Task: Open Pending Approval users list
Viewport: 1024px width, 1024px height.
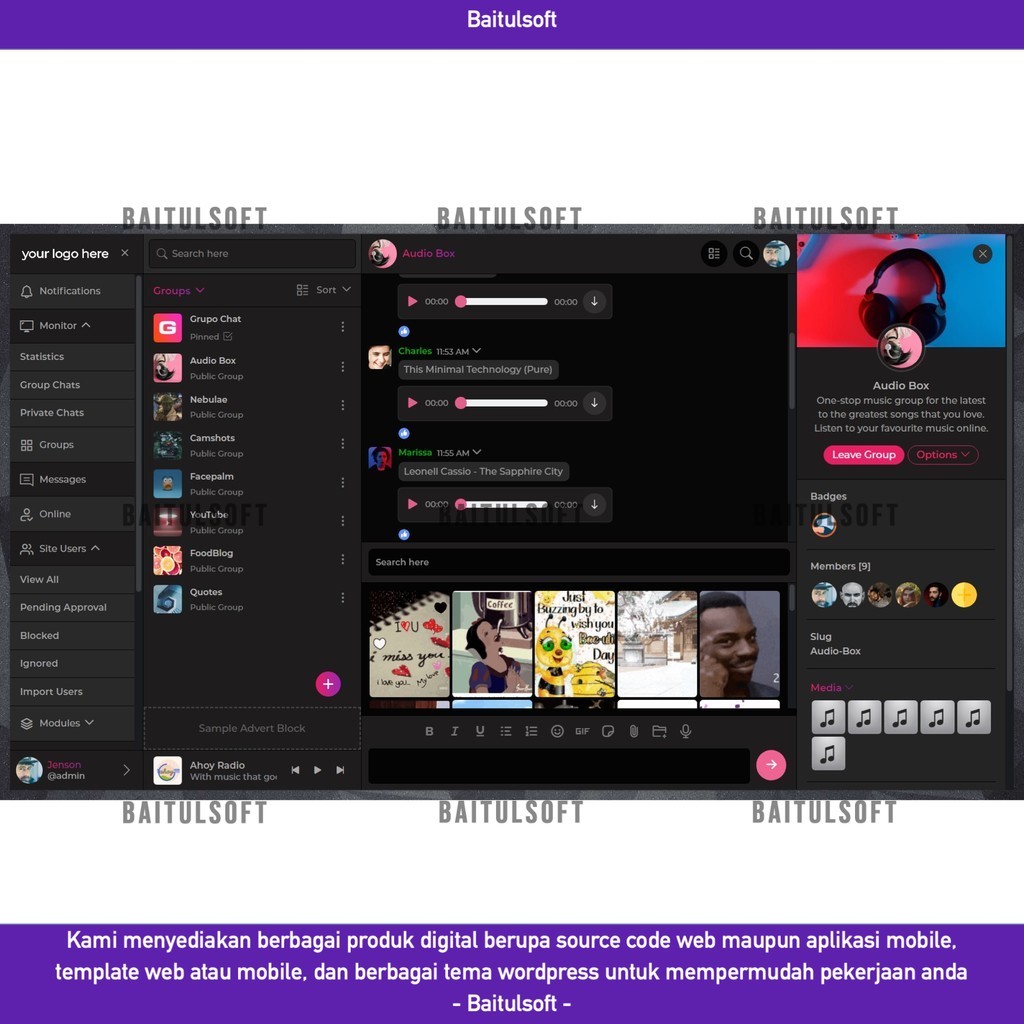Action: pyautogui.click(x=72, y=607)
